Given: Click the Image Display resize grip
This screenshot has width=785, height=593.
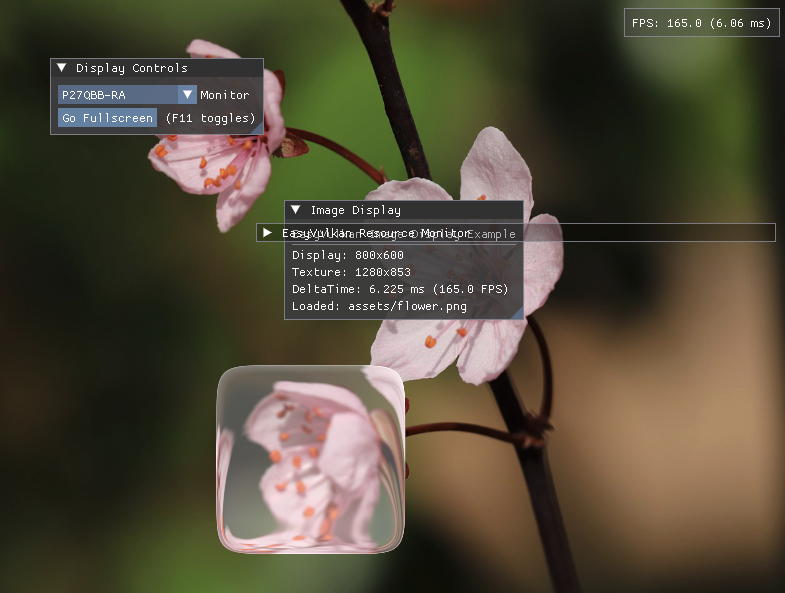Looking at the screenshot, I should pos(518,314).
